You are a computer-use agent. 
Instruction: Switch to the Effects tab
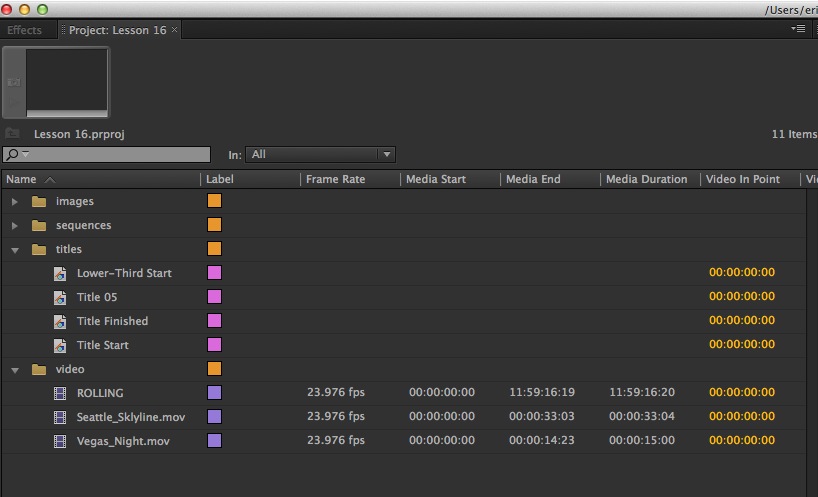[x=25, y=30]
